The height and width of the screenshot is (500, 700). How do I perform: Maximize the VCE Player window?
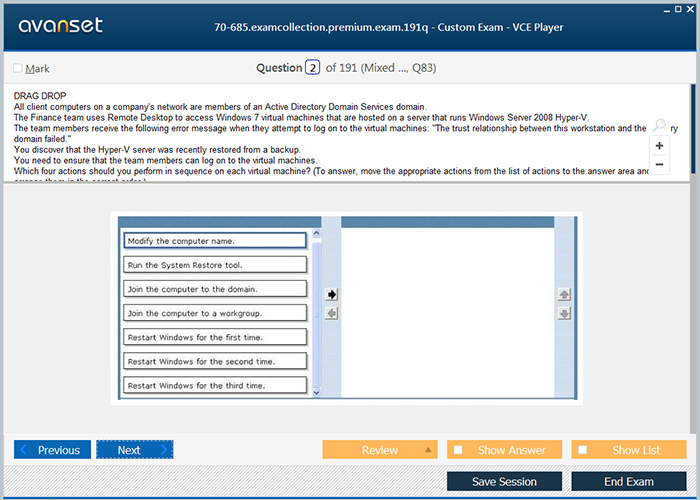click(x=678, y=9)
